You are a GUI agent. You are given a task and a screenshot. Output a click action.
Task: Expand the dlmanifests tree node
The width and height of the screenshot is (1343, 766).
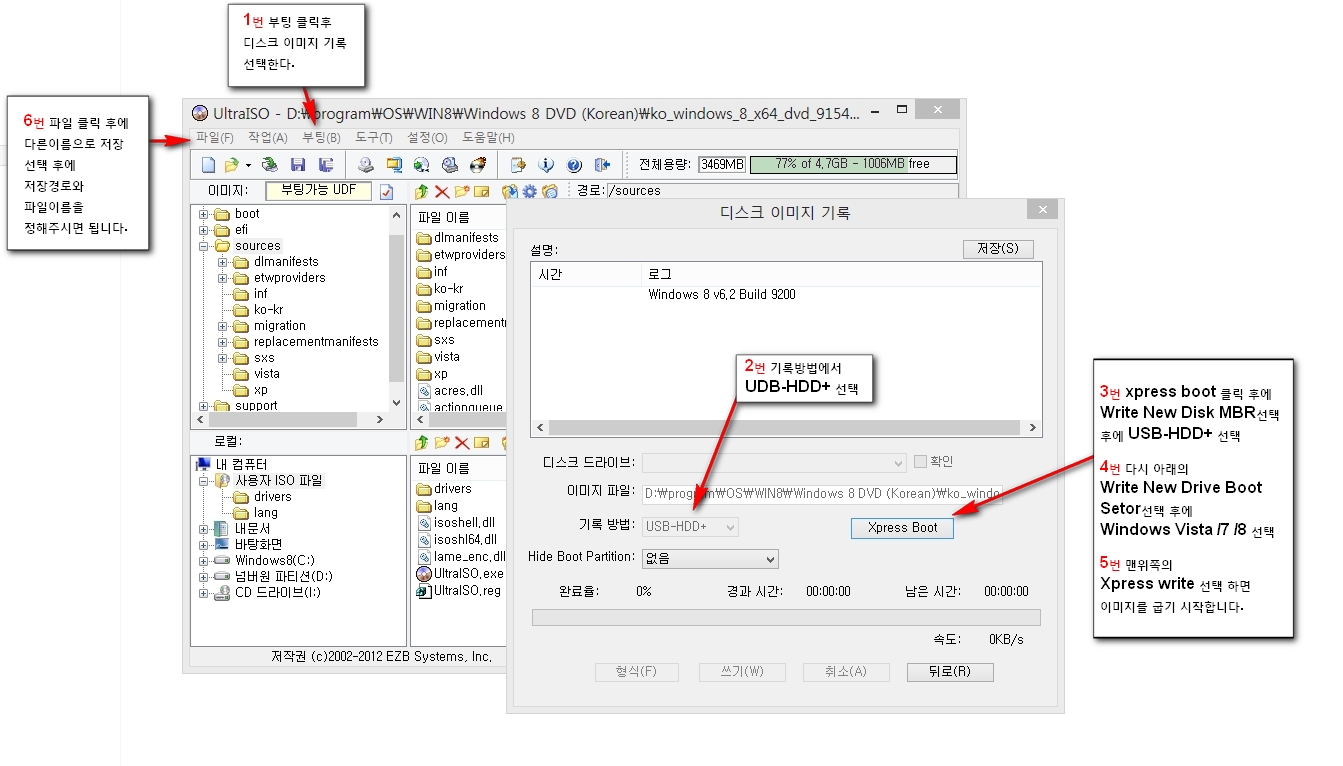223,262
